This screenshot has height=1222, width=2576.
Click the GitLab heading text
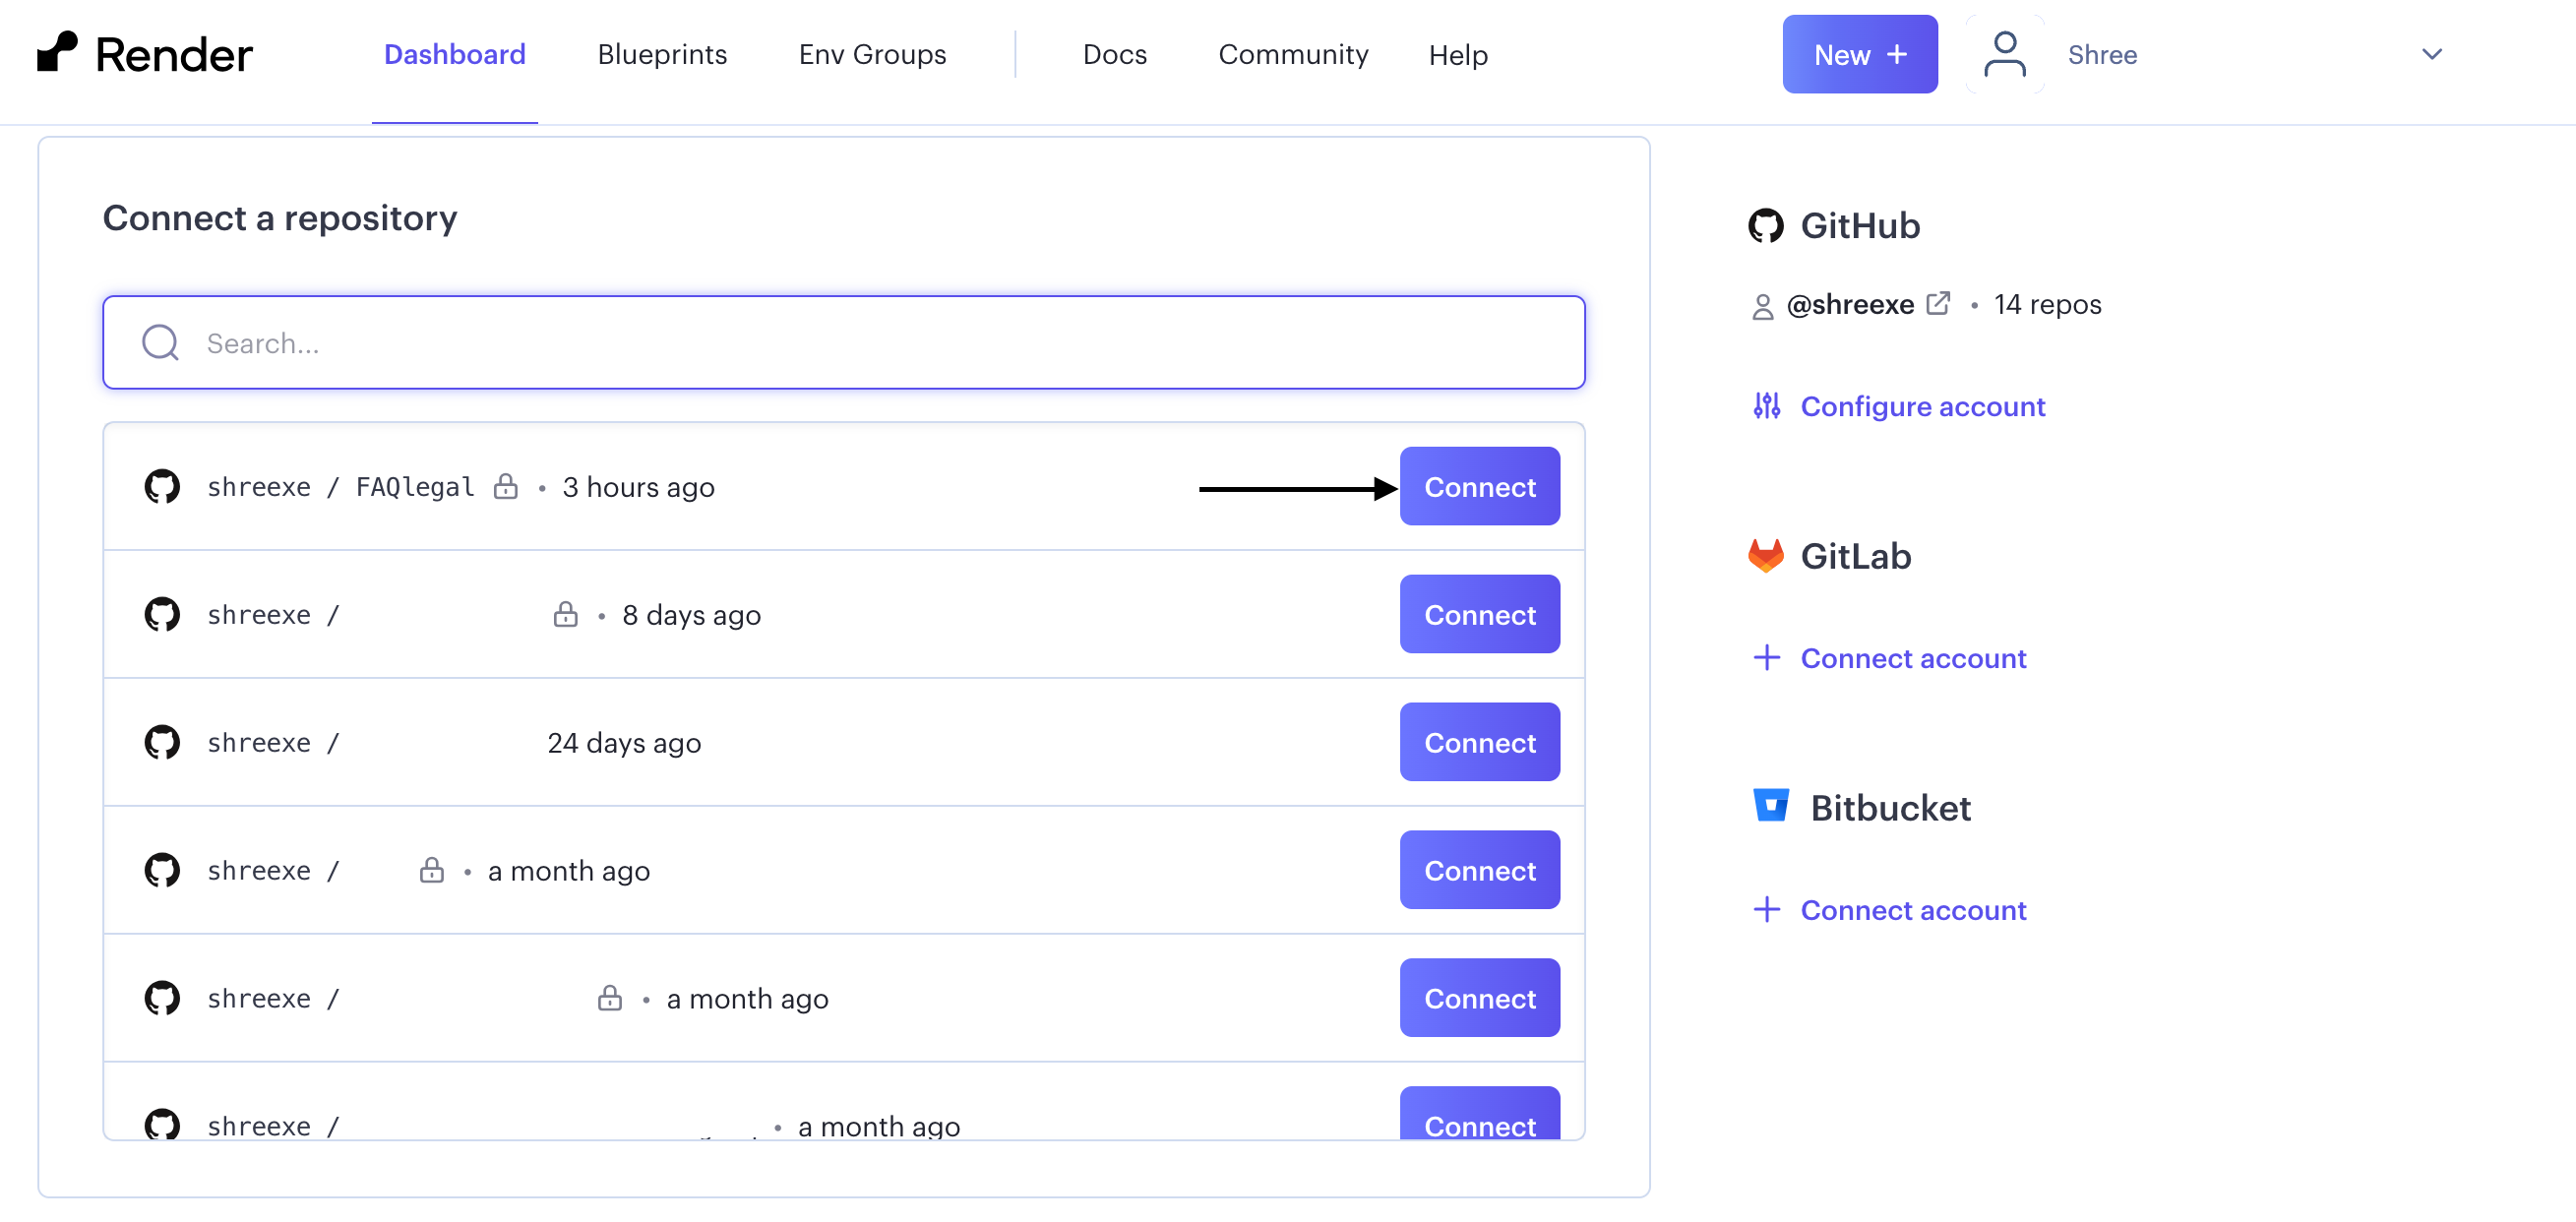[x=1856, y=556]
